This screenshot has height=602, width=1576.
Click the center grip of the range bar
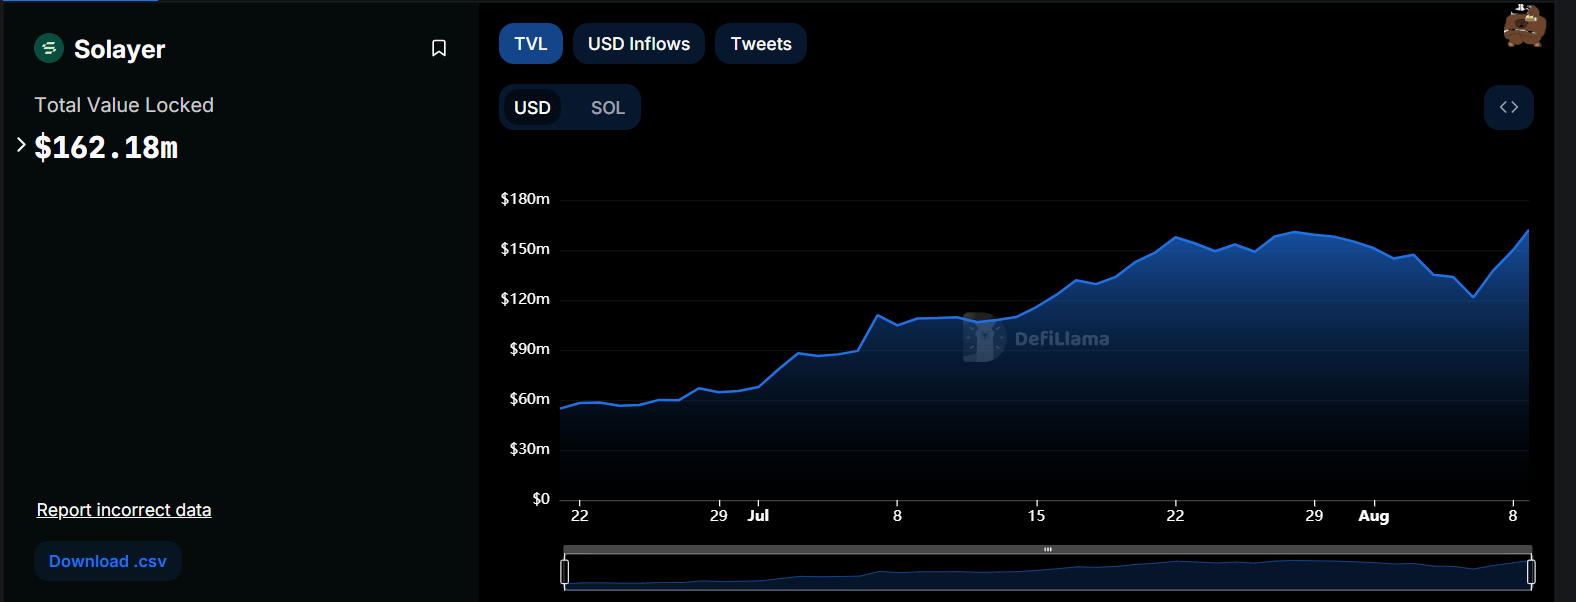(x=1047, y=549)
